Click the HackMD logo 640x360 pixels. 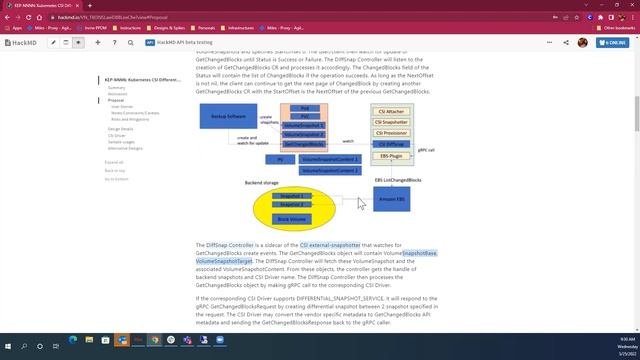[x=21, y=42]
